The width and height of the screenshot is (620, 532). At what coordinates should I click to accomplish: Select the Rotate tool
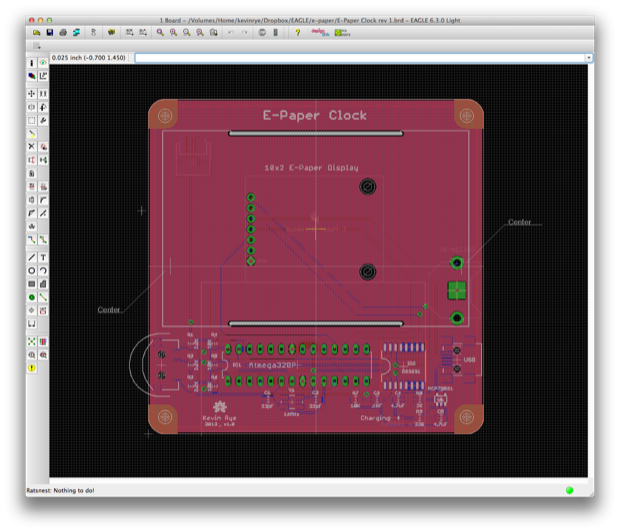tap(43, 107)
